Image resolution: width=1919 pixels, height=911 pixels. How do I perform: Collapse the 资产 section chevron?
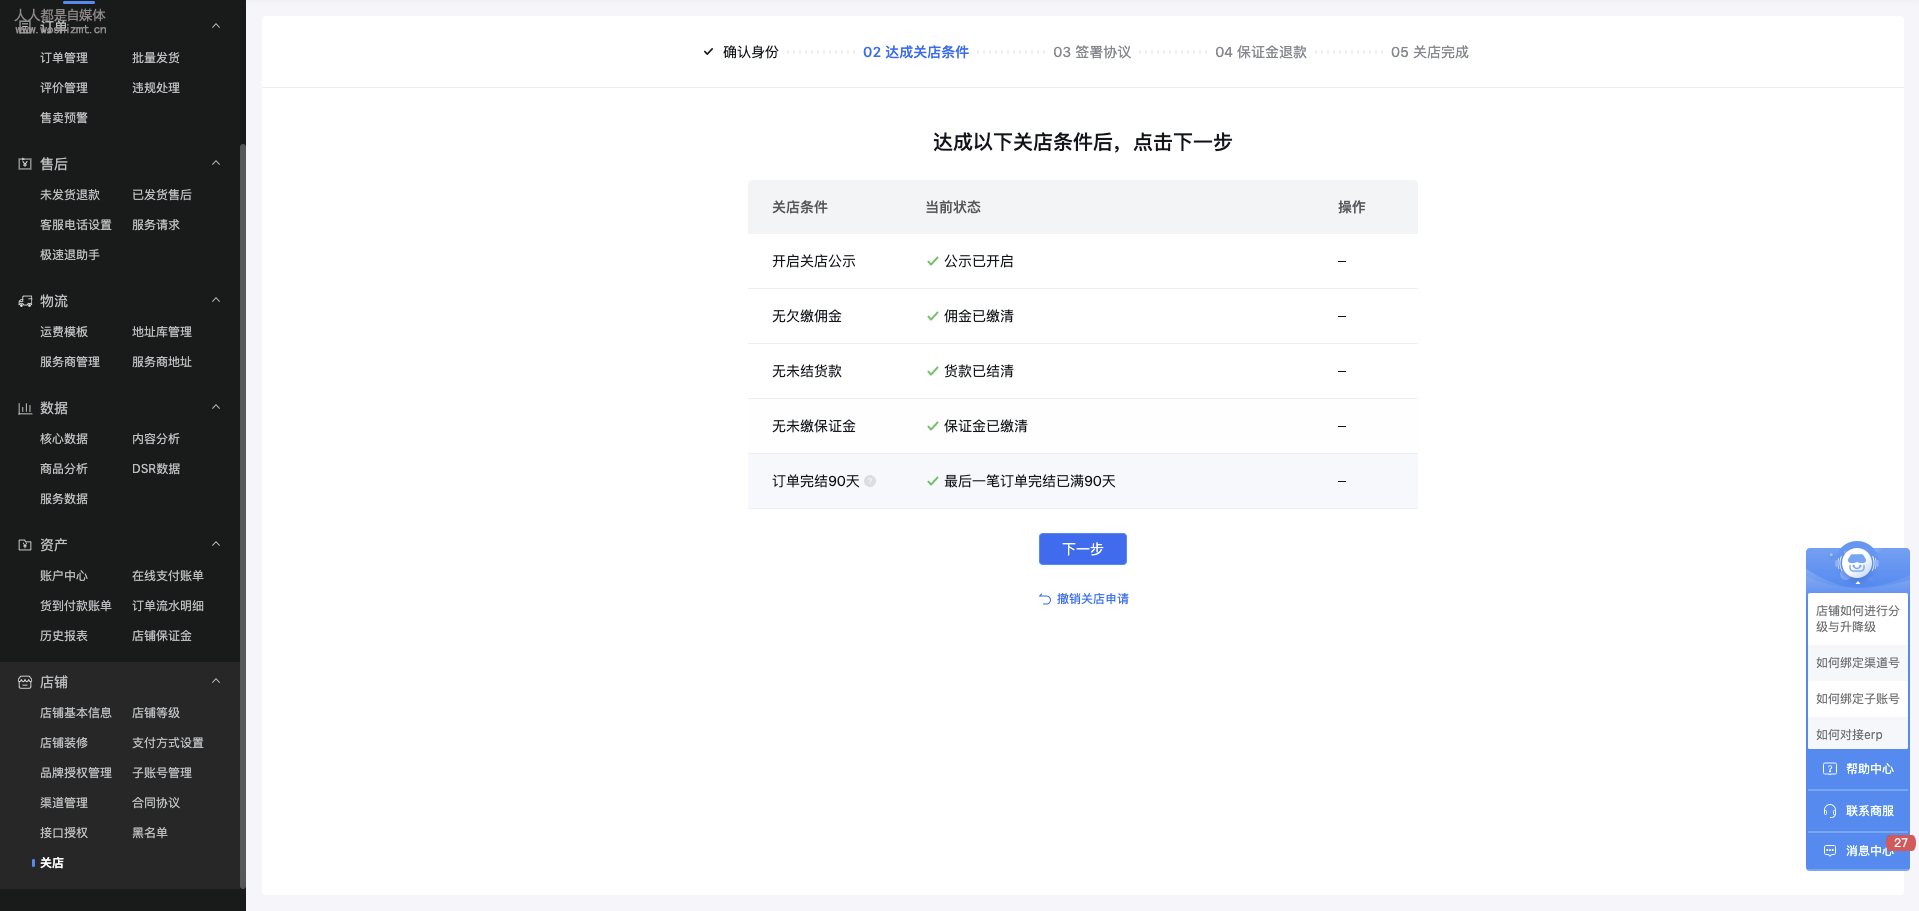216,544
